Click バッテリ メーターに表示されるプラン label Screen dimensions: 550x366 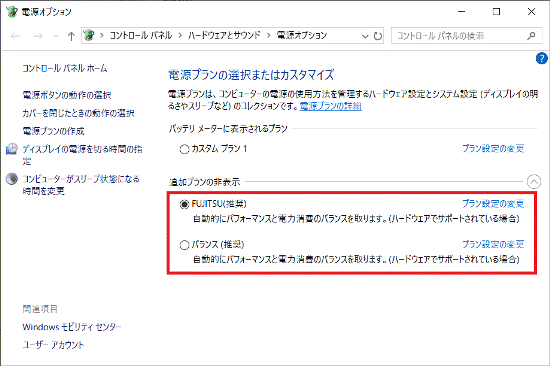click(x=228, y=129)
